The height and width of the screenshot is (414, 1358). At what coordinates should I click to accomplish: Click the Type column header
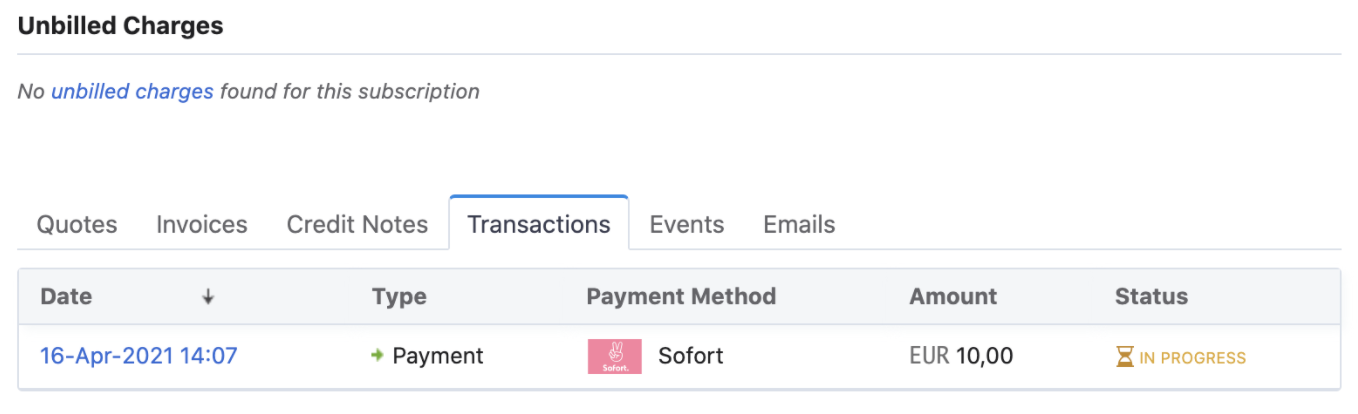[399, 296]
